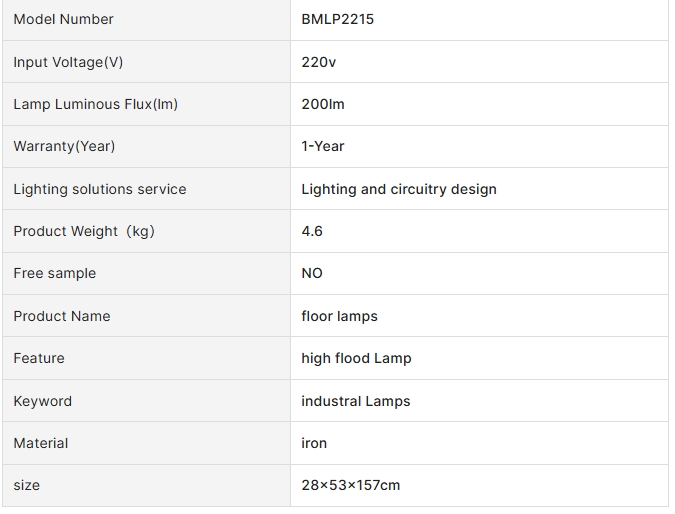Click the size row label
Viewport: 675px width, 514px height.
pyautogui.click(x=27, y=486)
